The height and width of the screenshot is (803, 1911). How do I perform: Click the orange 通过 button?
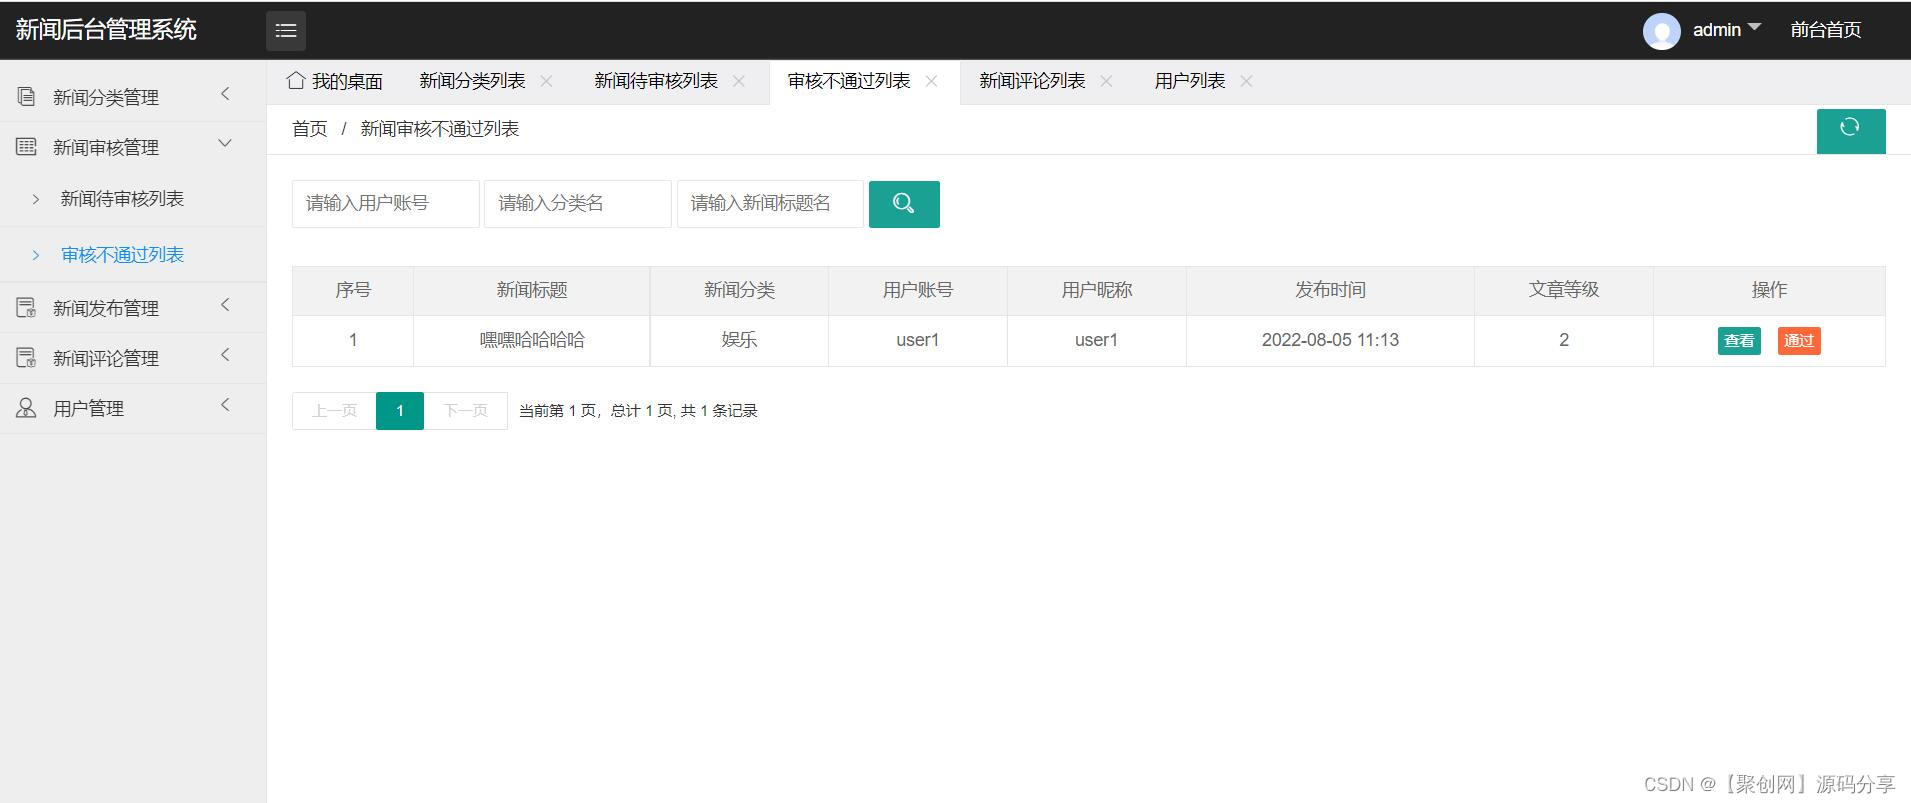click(x=1799, y=341)
